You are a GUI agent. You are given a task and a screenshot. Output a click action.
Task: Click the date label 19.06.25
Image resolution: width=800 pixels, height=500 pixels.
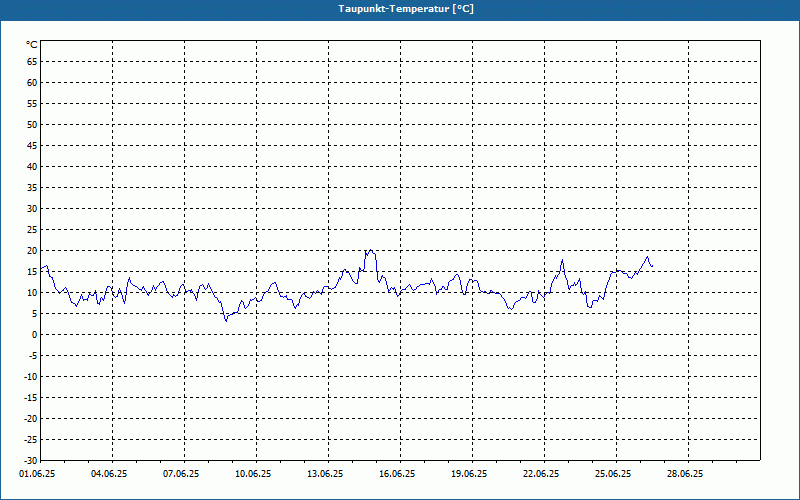coord(469,474)
